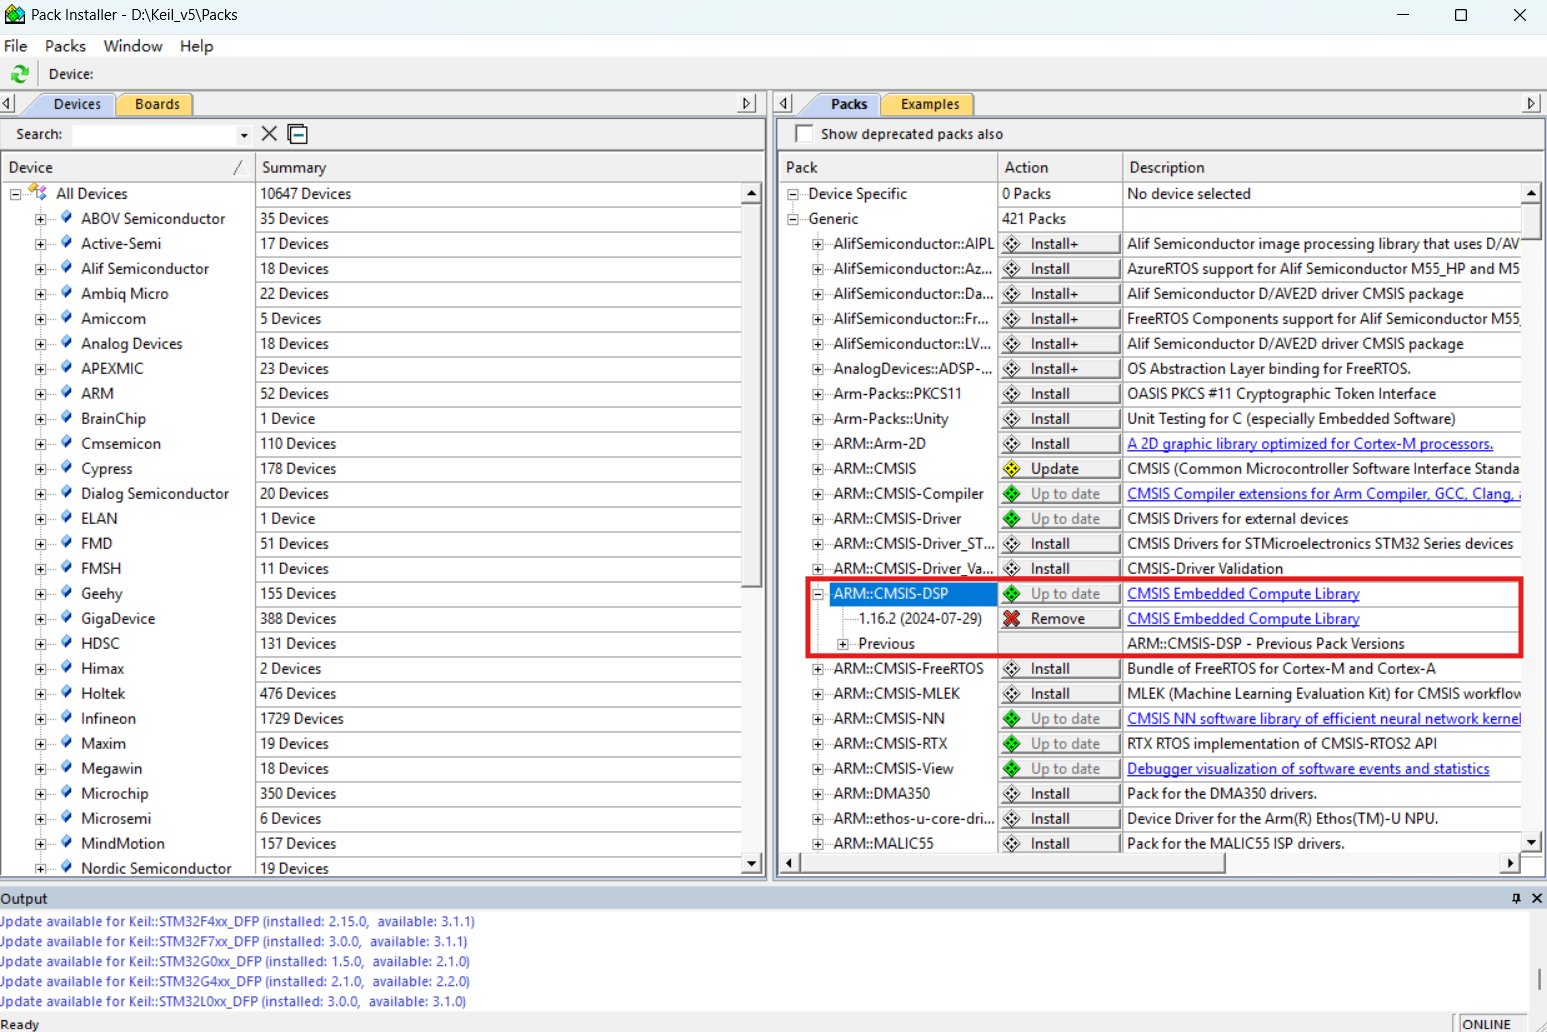Click the green refresh packs icon
The width and height of the screenshot is (1547, 1032).
coord(19,74)
